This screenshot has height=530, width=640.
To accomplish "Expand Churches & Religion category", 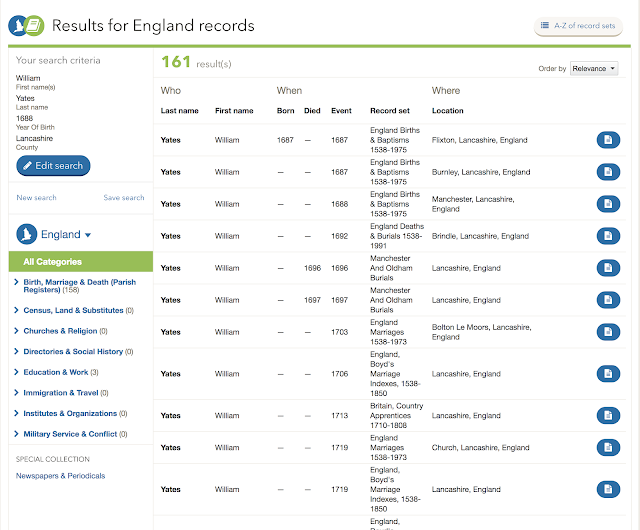I will tap(60, 331).
